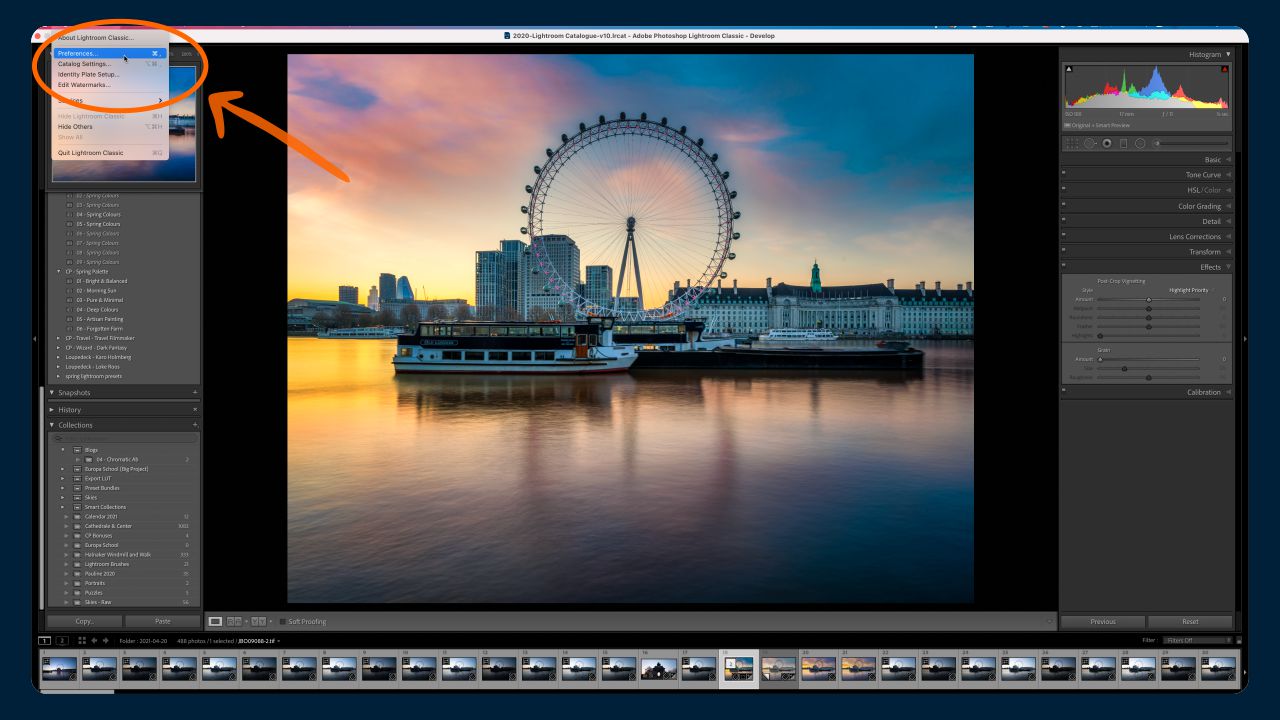The width and height of the screenshot is (1280, 720).
Task: Expand the Basic panel
Action: coord(1228,159)
